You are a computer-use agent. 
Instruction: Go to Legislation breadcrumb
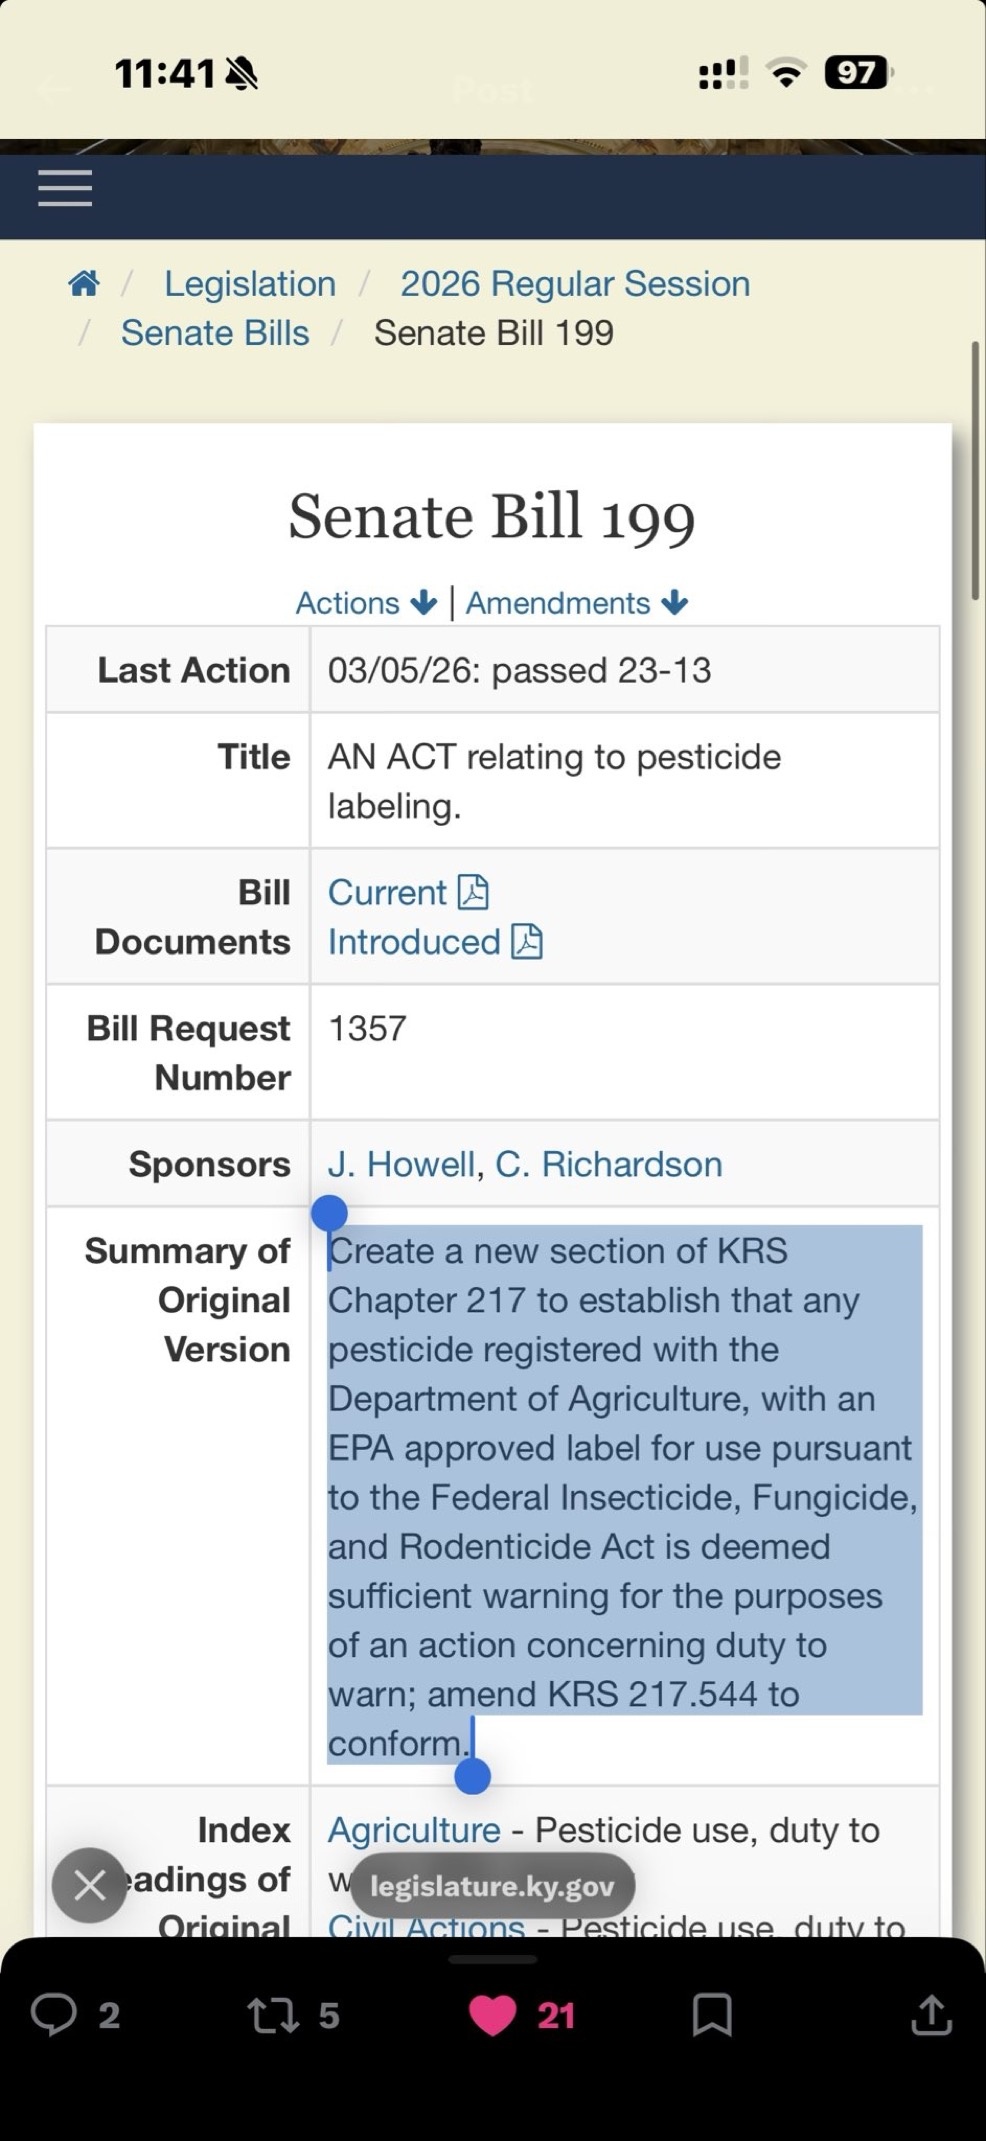(x=250, y=284)
